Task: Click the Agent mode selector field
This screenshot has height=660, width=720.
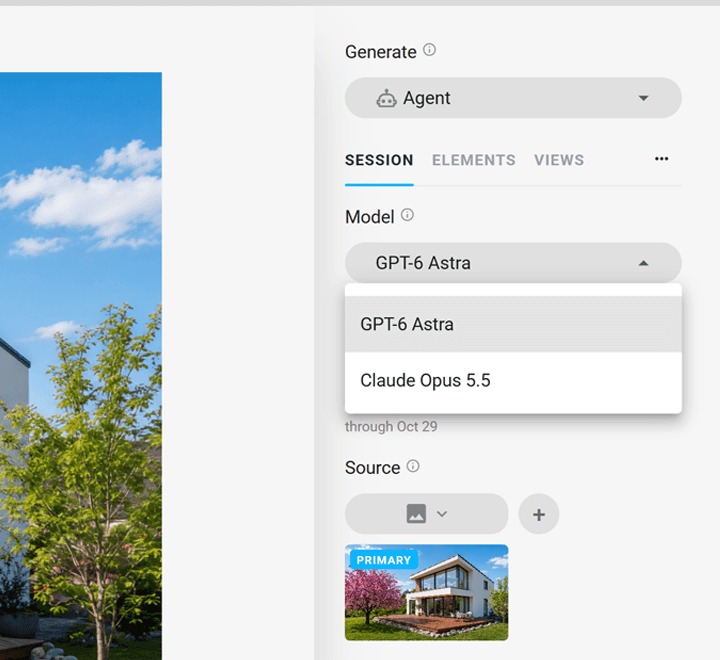Action: tap(513, 98)
